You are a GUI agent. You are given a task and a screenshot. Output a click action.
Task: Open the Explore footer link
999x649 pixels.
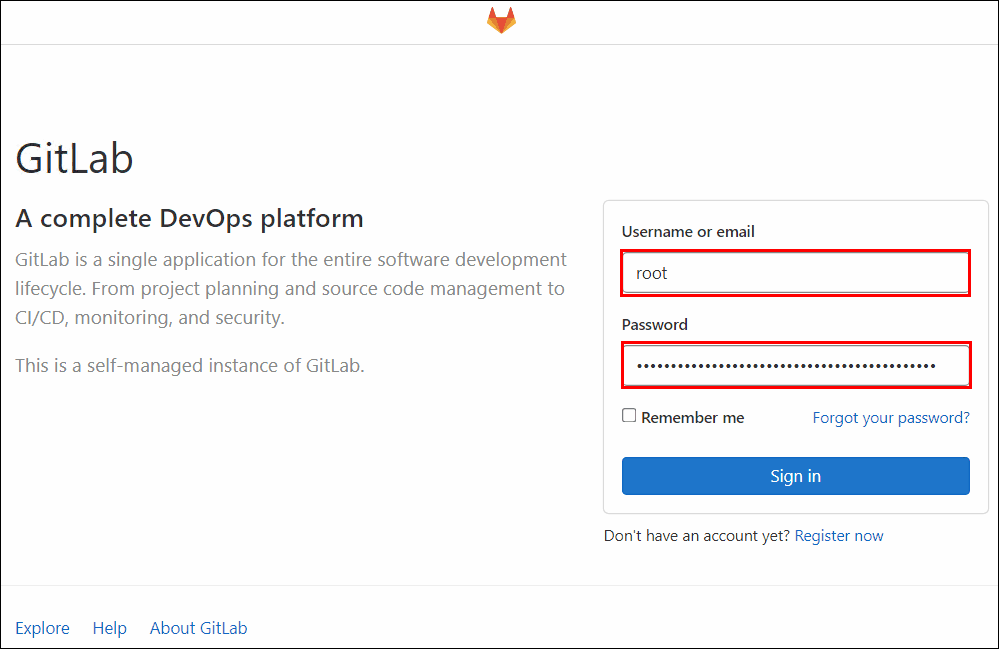[43, 628]
